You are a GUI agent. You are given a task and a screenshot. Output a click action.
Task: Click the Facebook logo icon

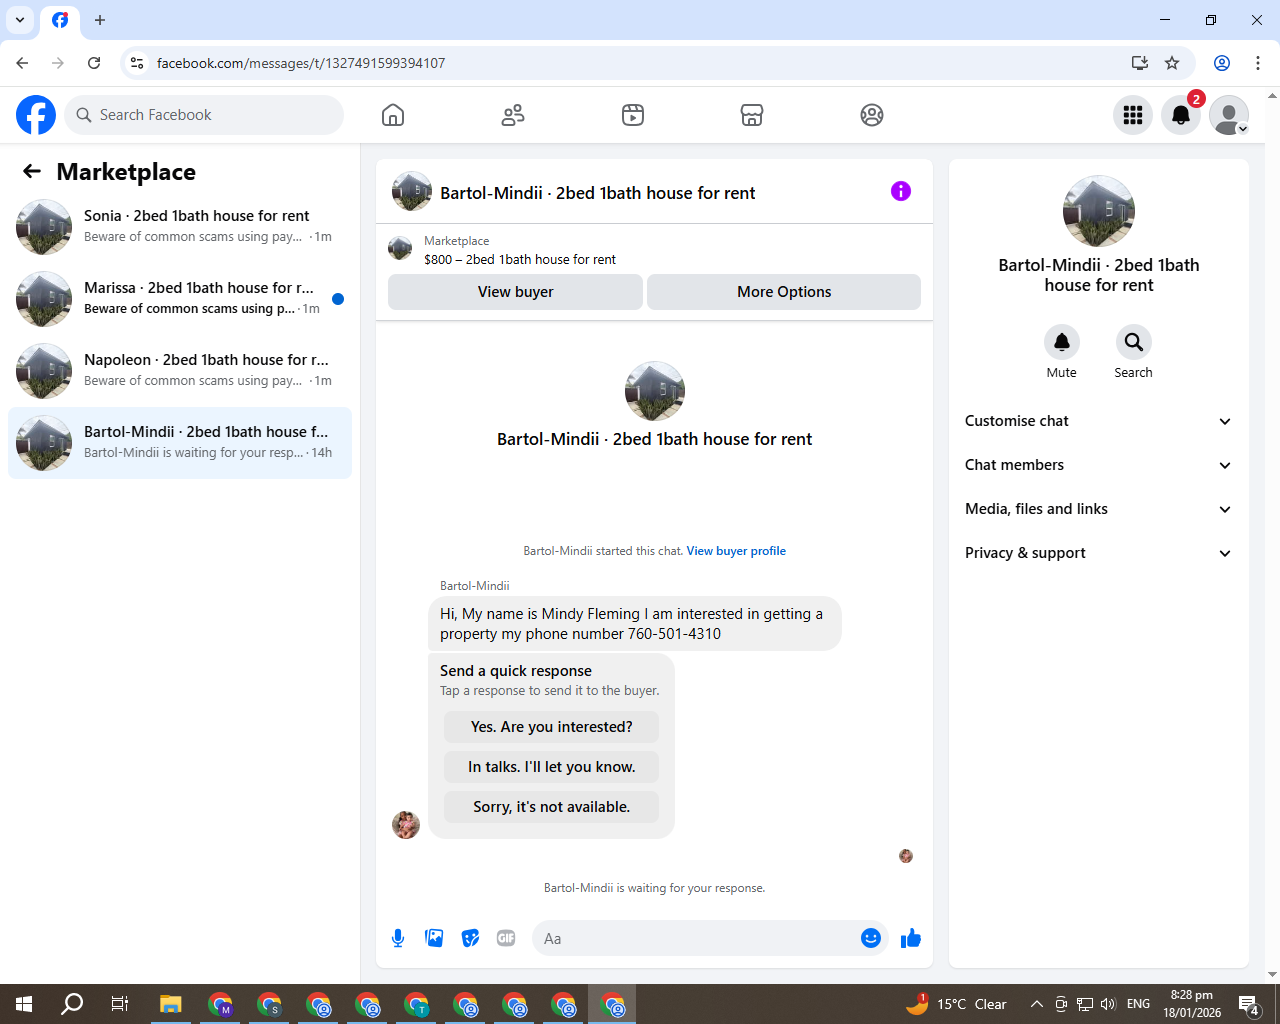pyautogui.click(x=36, y=115)
